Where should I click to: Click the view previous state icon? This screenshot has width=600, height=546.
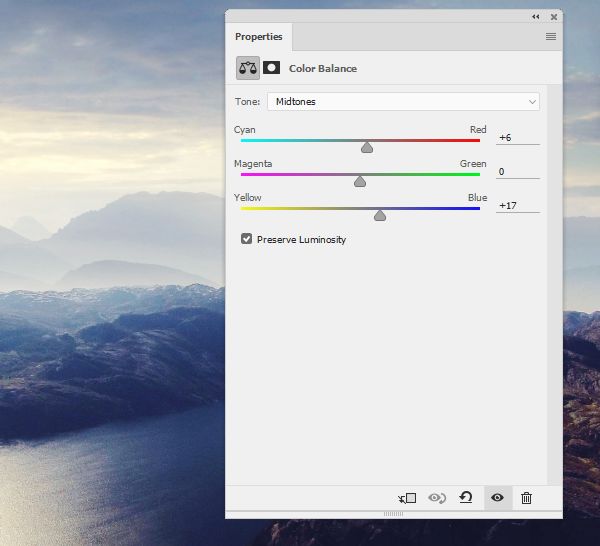(436, 498)
